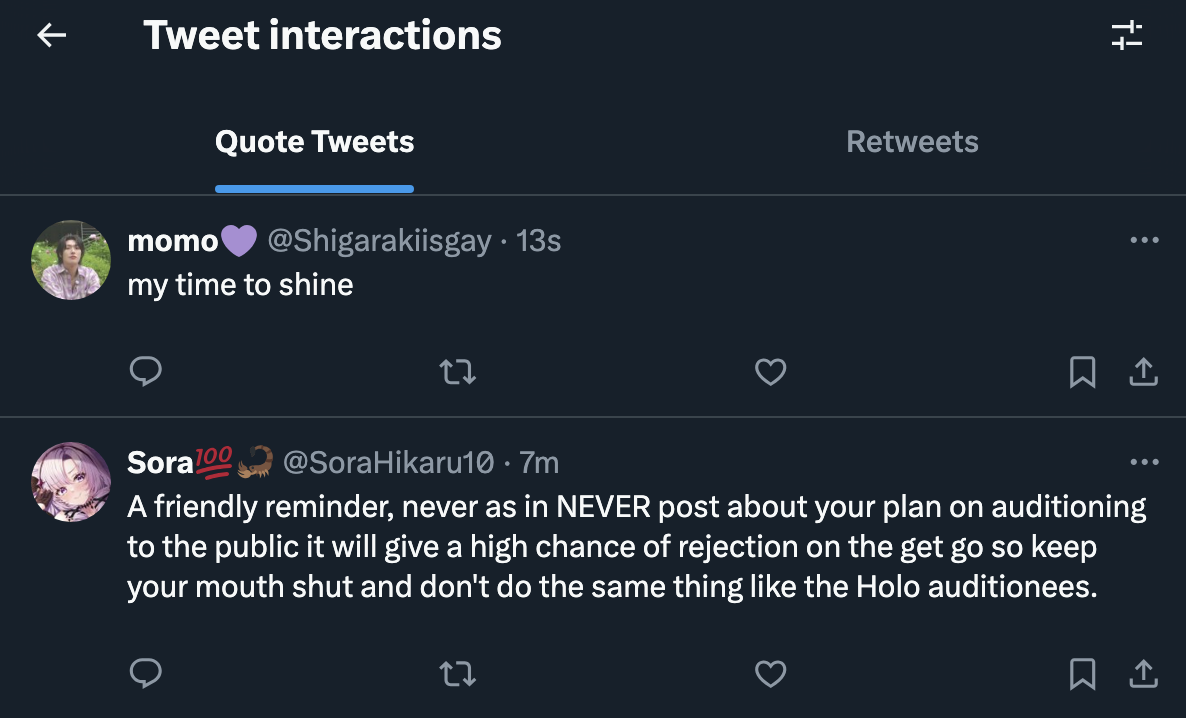1186x718 pixels.
Task: Switch to the Retweets tab
Action: point(912,142)
